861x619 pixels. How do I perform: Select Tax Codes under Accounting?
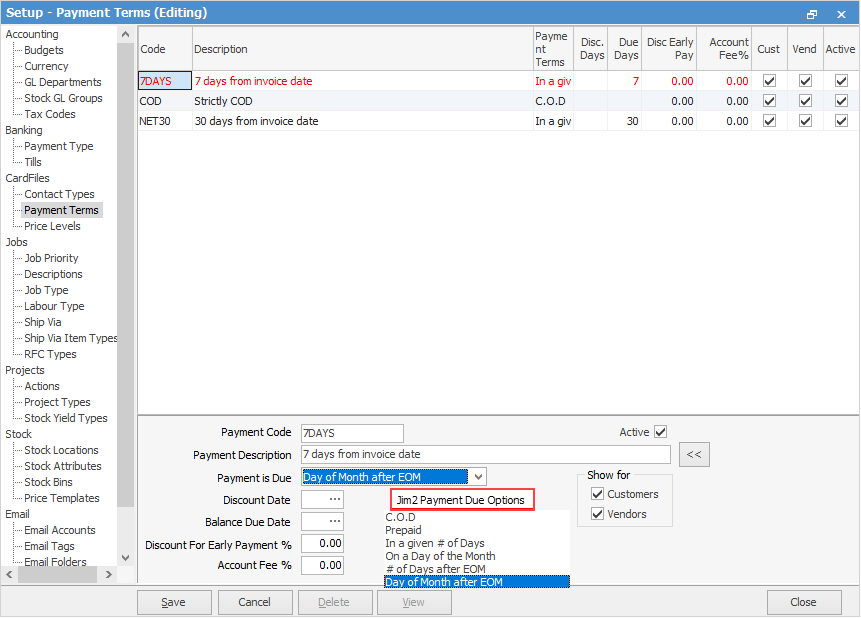pyautogui.click(x=50, y=114)
